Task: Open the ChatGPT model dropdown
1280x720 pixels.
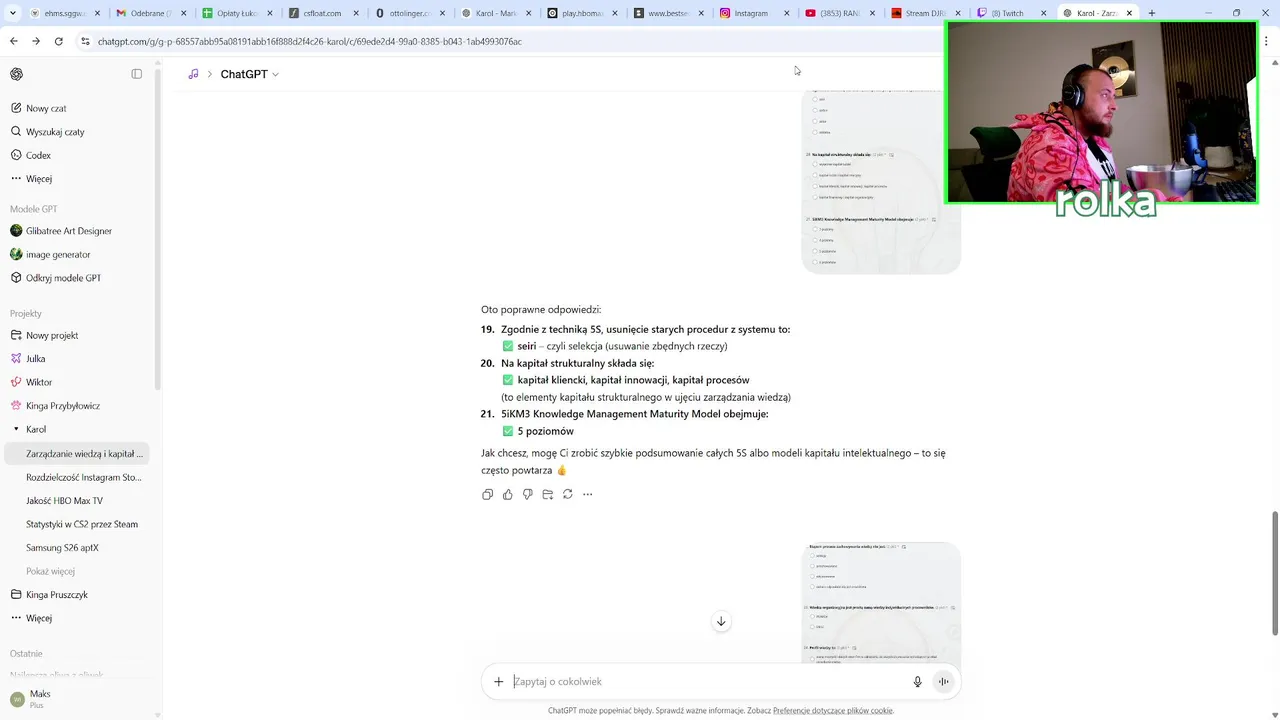Action: coord(250,74)
